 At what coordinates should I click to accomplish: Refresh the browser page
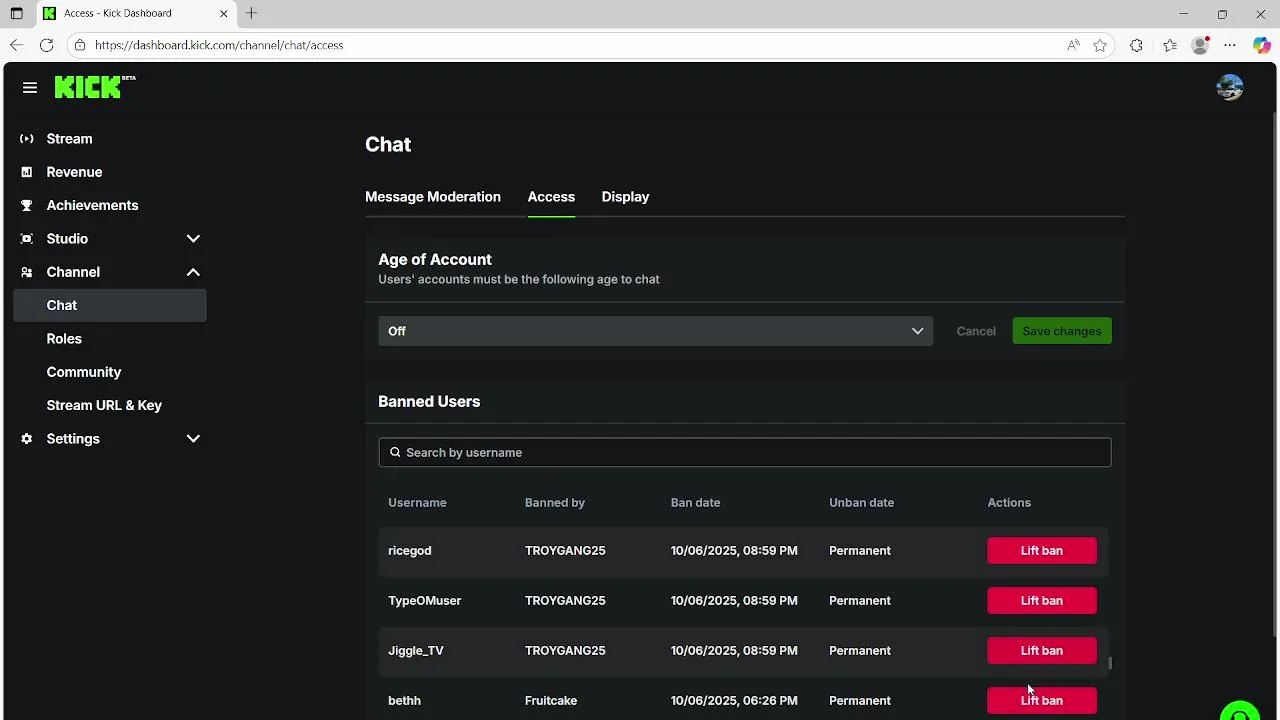[46, 45]
